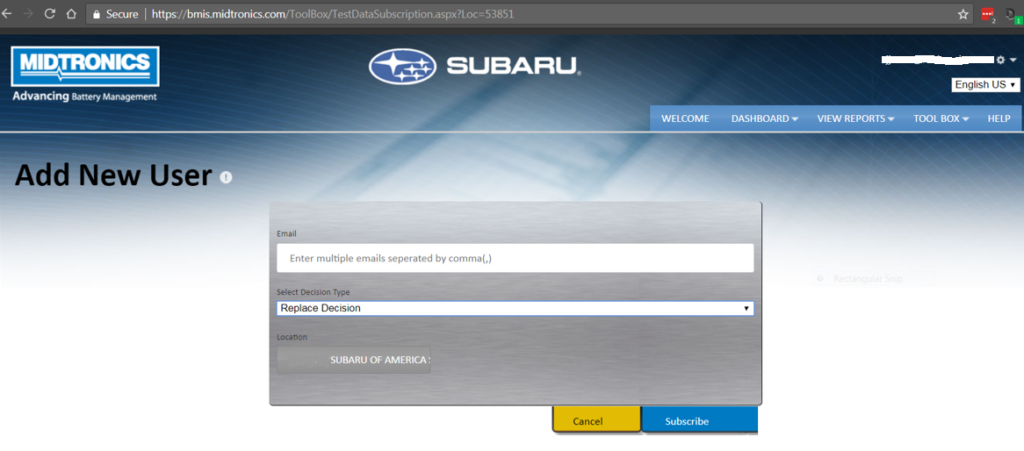Click the info icon beside Add New User

[226, 177]
